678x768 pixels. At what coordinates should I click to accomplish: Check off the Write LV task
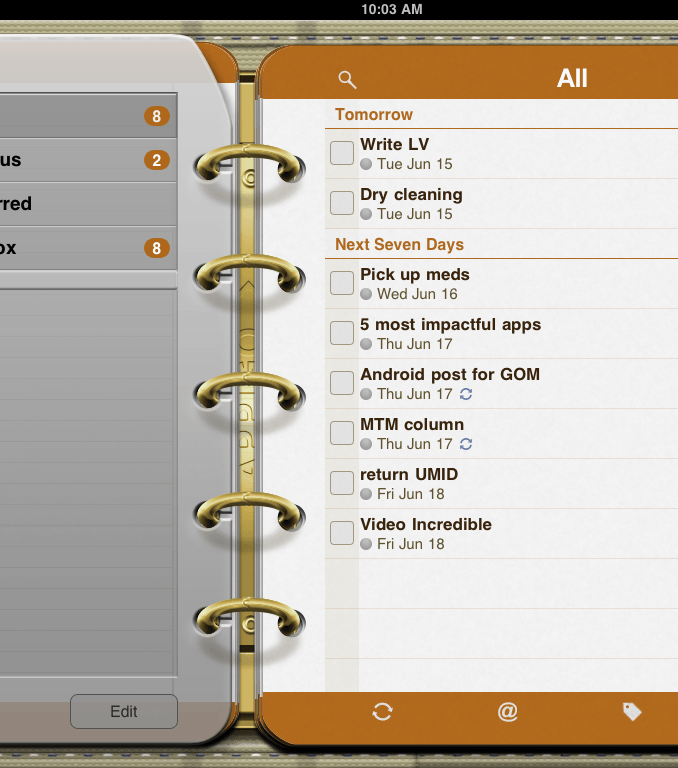pyautogui.click(x=342, y=153)
